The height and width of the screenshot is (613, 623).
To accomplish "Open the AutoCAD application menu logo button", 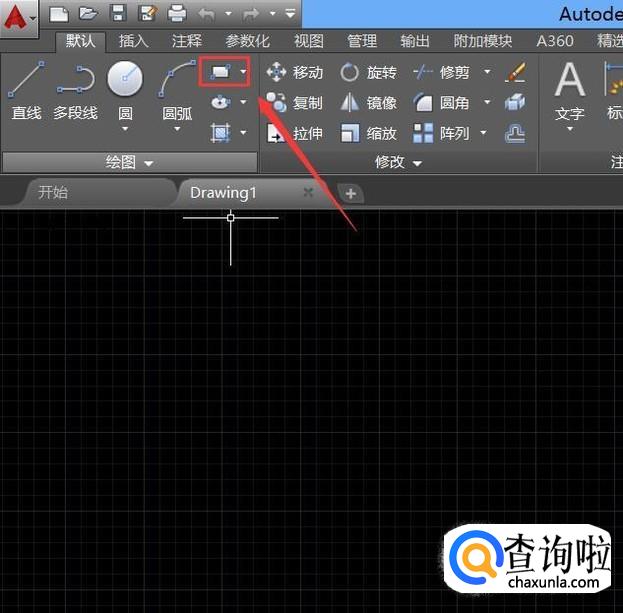I will pyautogui.click(x=19, y=17).
